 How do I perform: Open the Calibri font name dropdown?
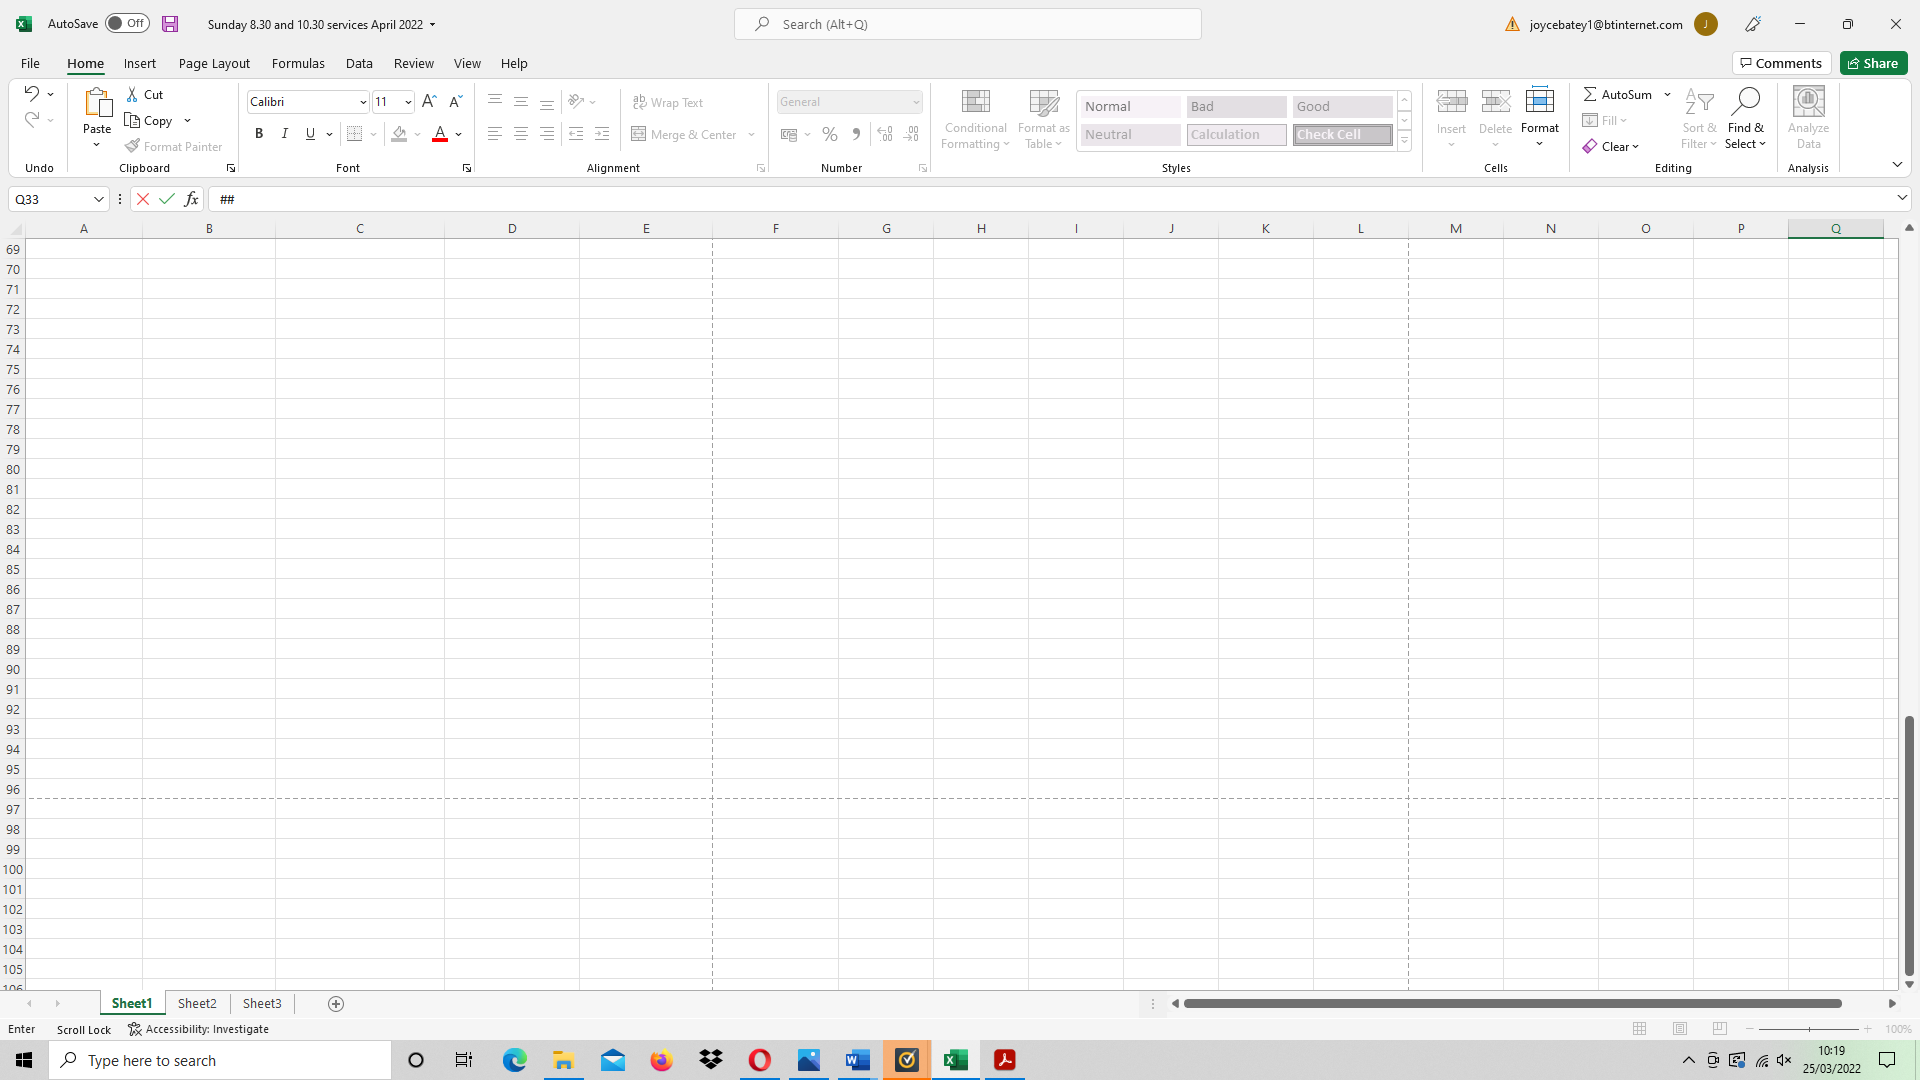pos(363,102)
